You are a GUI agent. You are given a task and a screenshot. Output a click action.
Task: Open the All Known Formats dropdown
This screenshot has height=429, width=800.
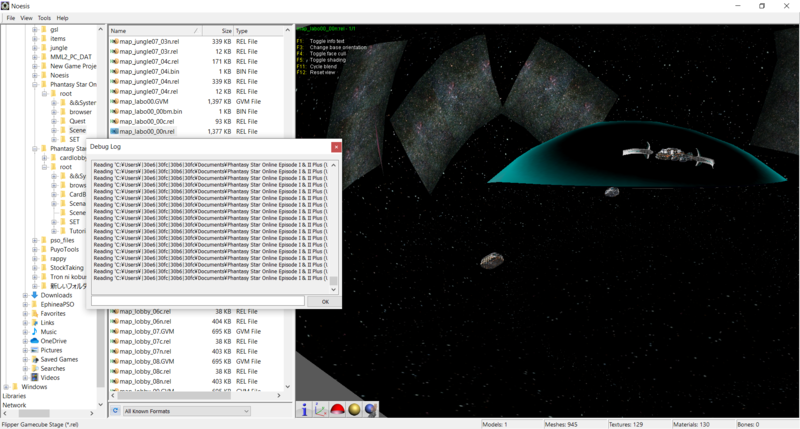tap(186, 411)
